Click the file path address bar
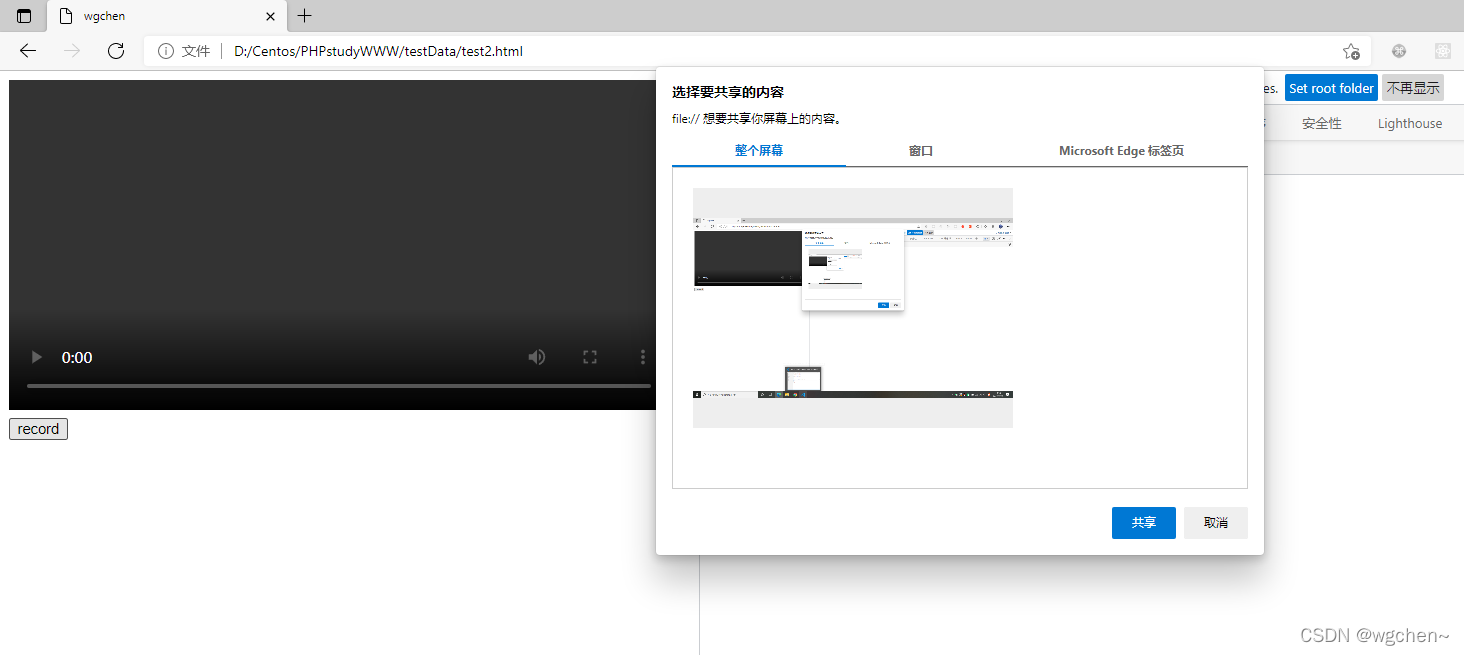Screen dimensions: 1464x655 (x=755, y=51)
